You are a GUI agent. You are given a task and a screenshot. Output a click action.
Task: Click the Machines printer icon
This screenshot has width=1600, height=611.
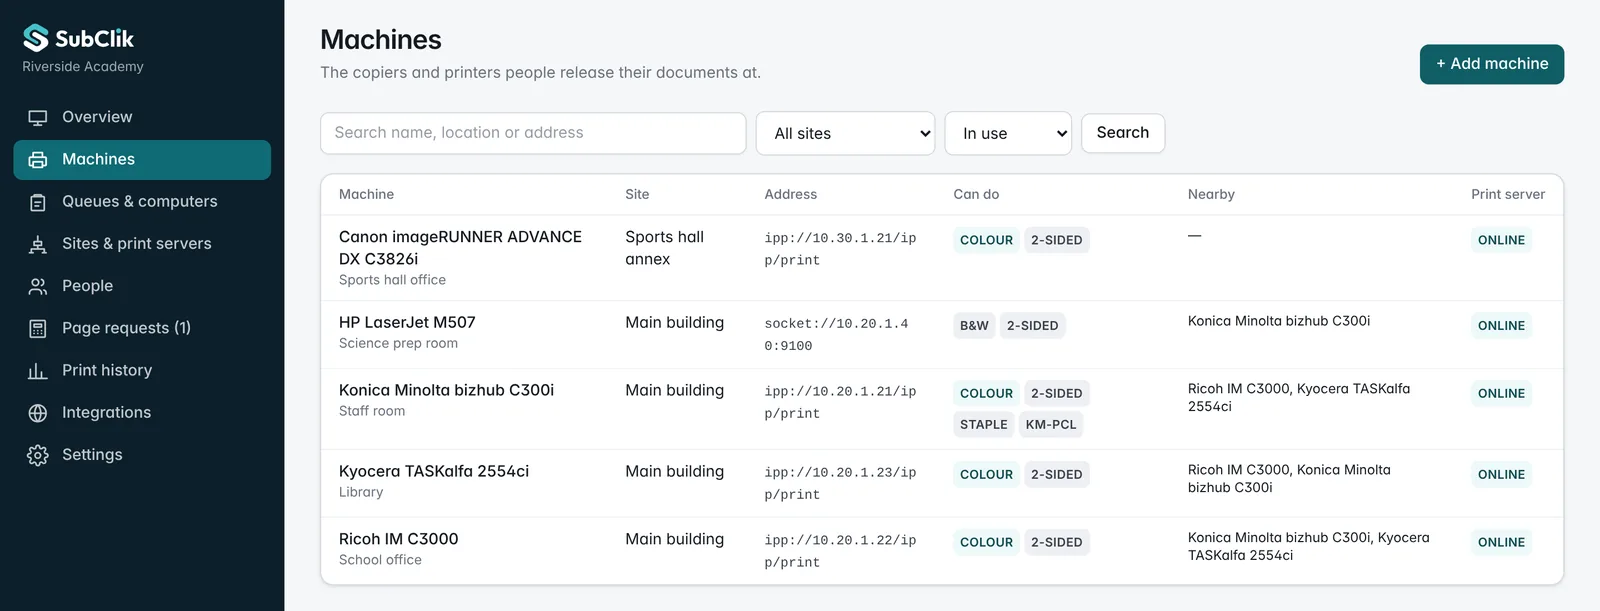[x=38, y=160]
